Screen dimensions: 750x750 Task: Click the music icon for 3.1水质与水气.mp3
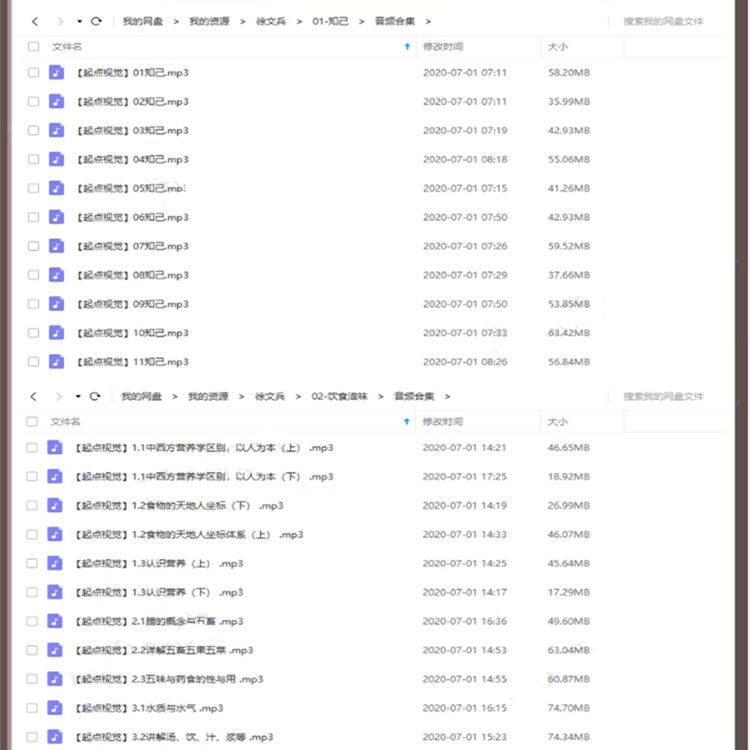[x=57, y=708]
